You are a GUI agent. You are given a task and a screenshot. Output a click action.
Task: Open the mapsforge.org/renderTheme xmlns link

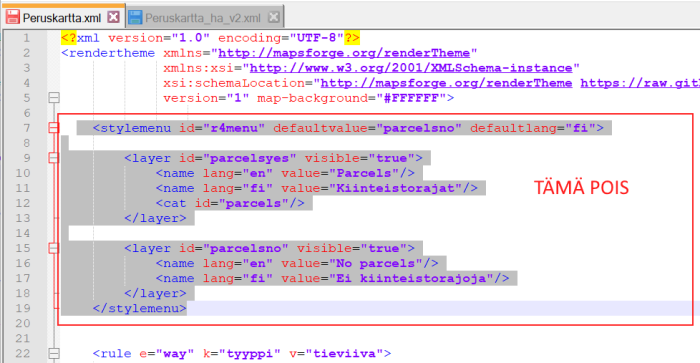click(344, 53)
